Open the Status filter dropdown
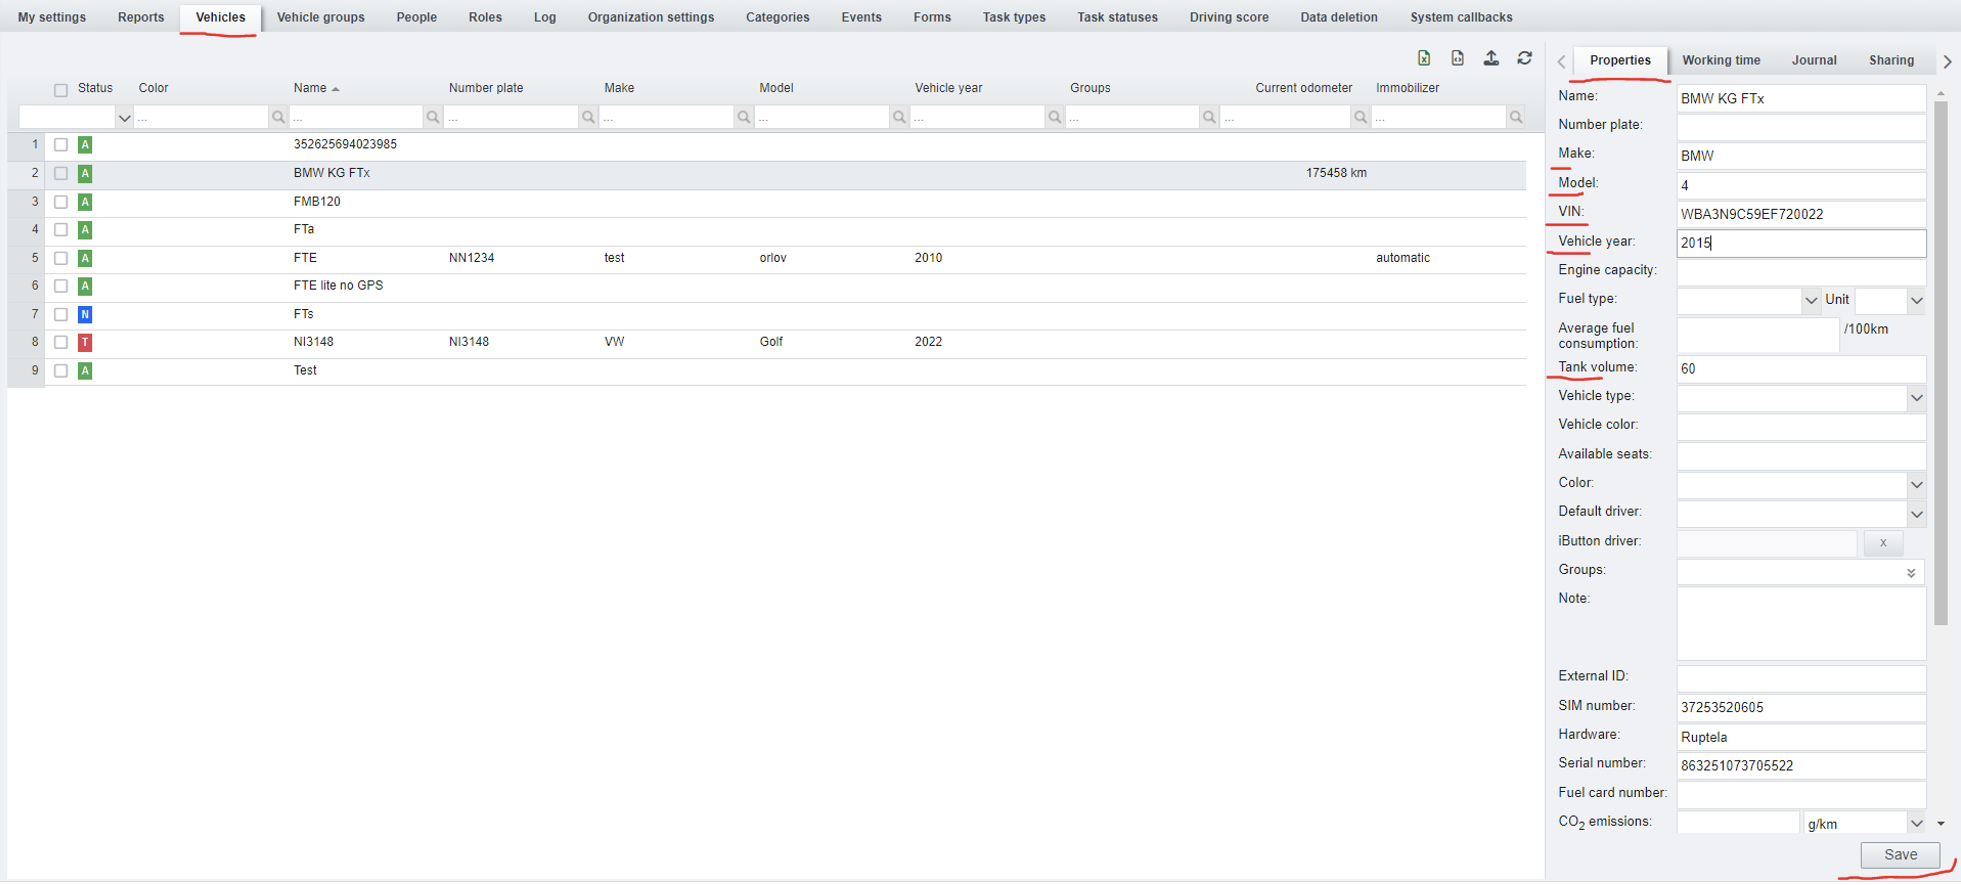 coord(124,117)
